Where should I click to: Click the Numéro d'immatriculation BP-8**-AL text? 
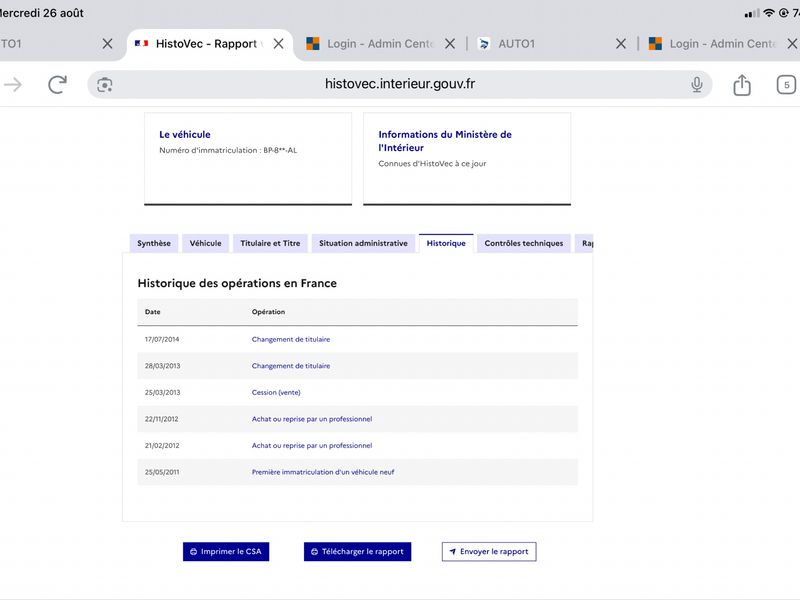[x=228, y=150]
